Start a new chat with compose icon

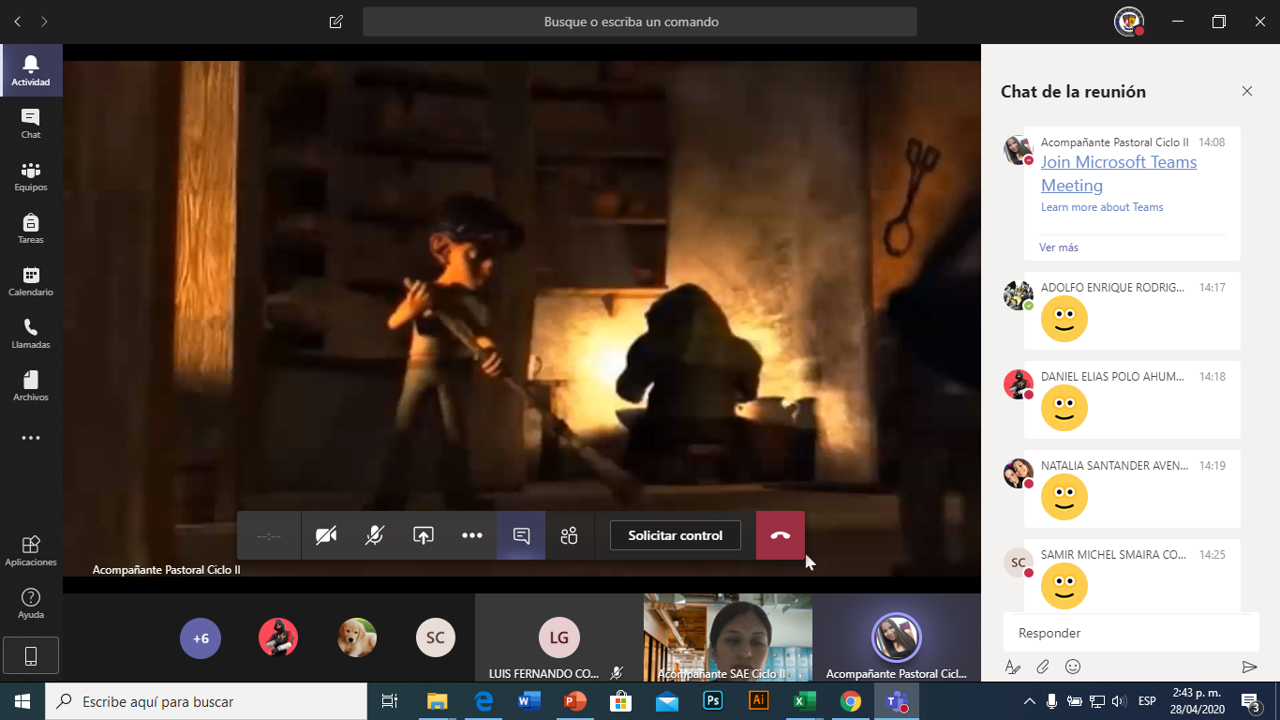[x=336, y=21]
